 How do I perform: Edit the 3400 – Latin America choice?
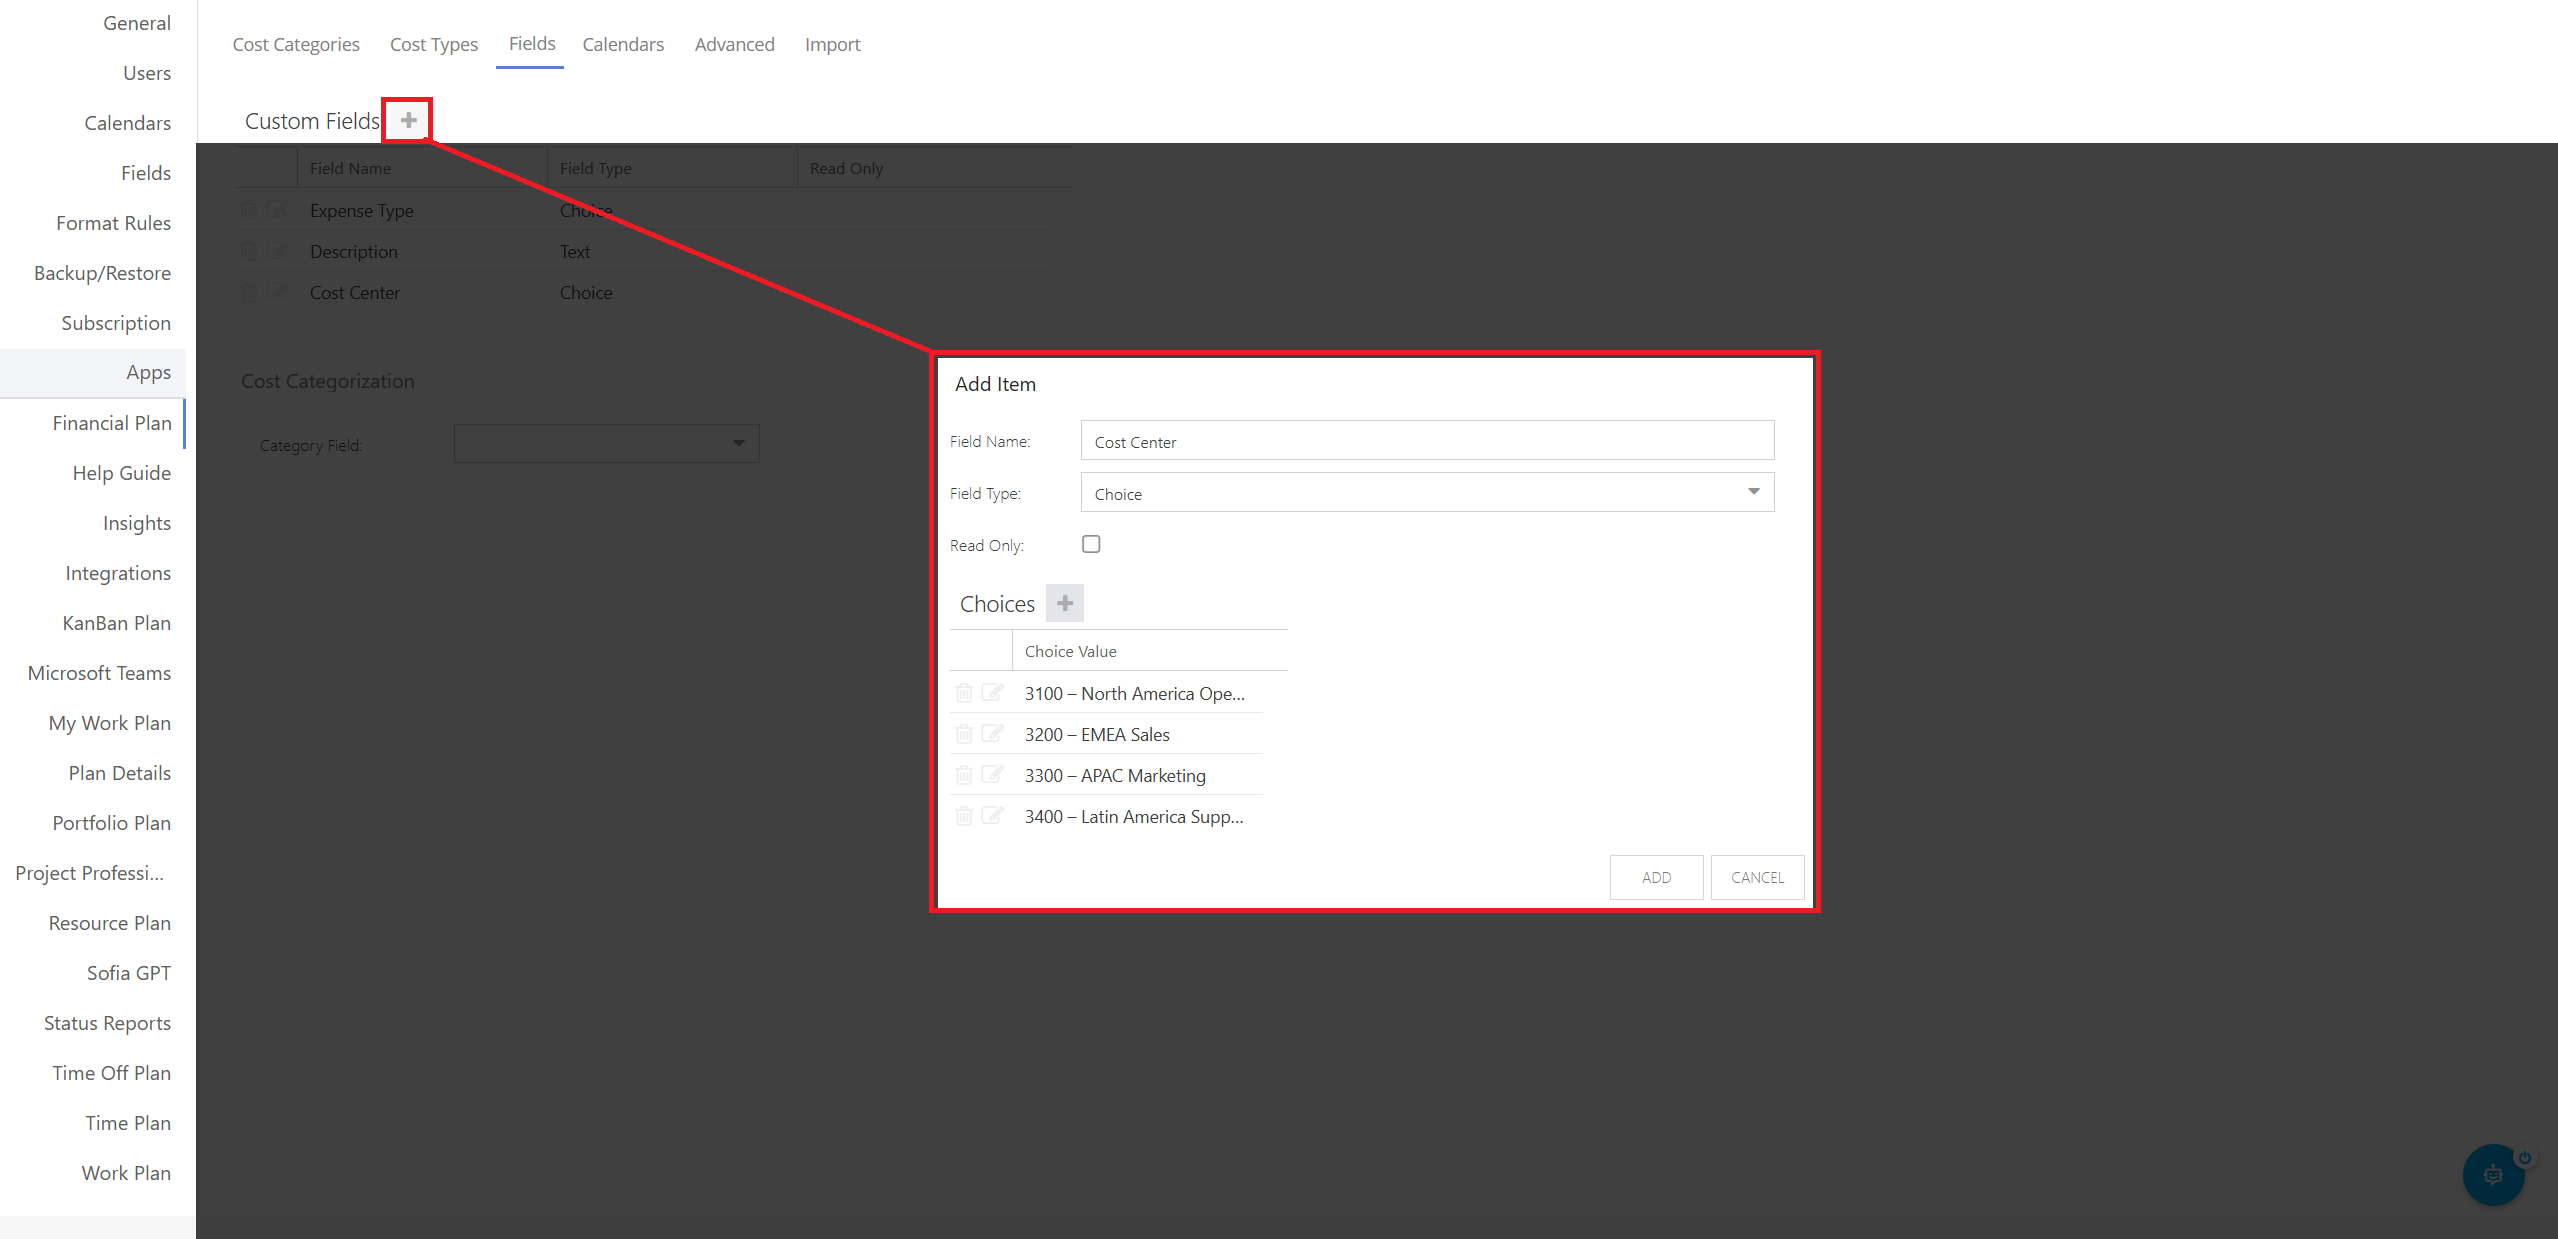992,816
